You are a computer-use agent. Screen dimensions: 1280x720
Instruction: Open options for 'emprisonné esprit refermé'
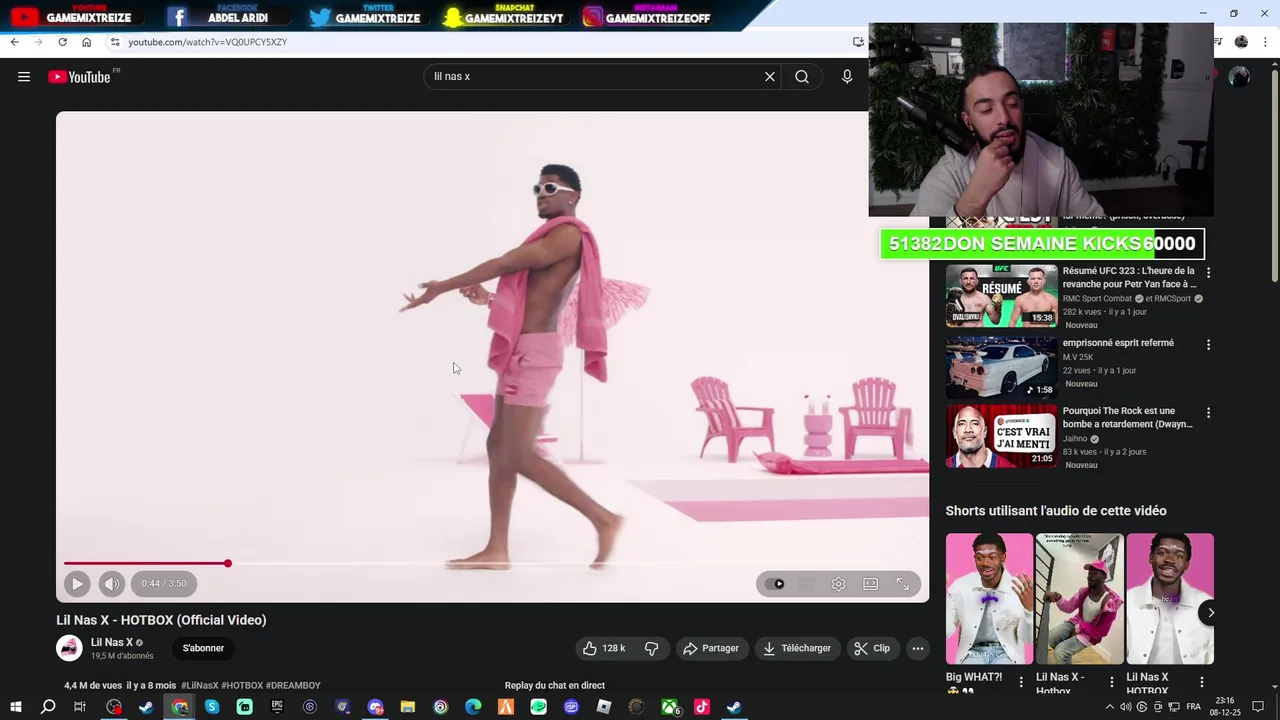pos(1208,344)
